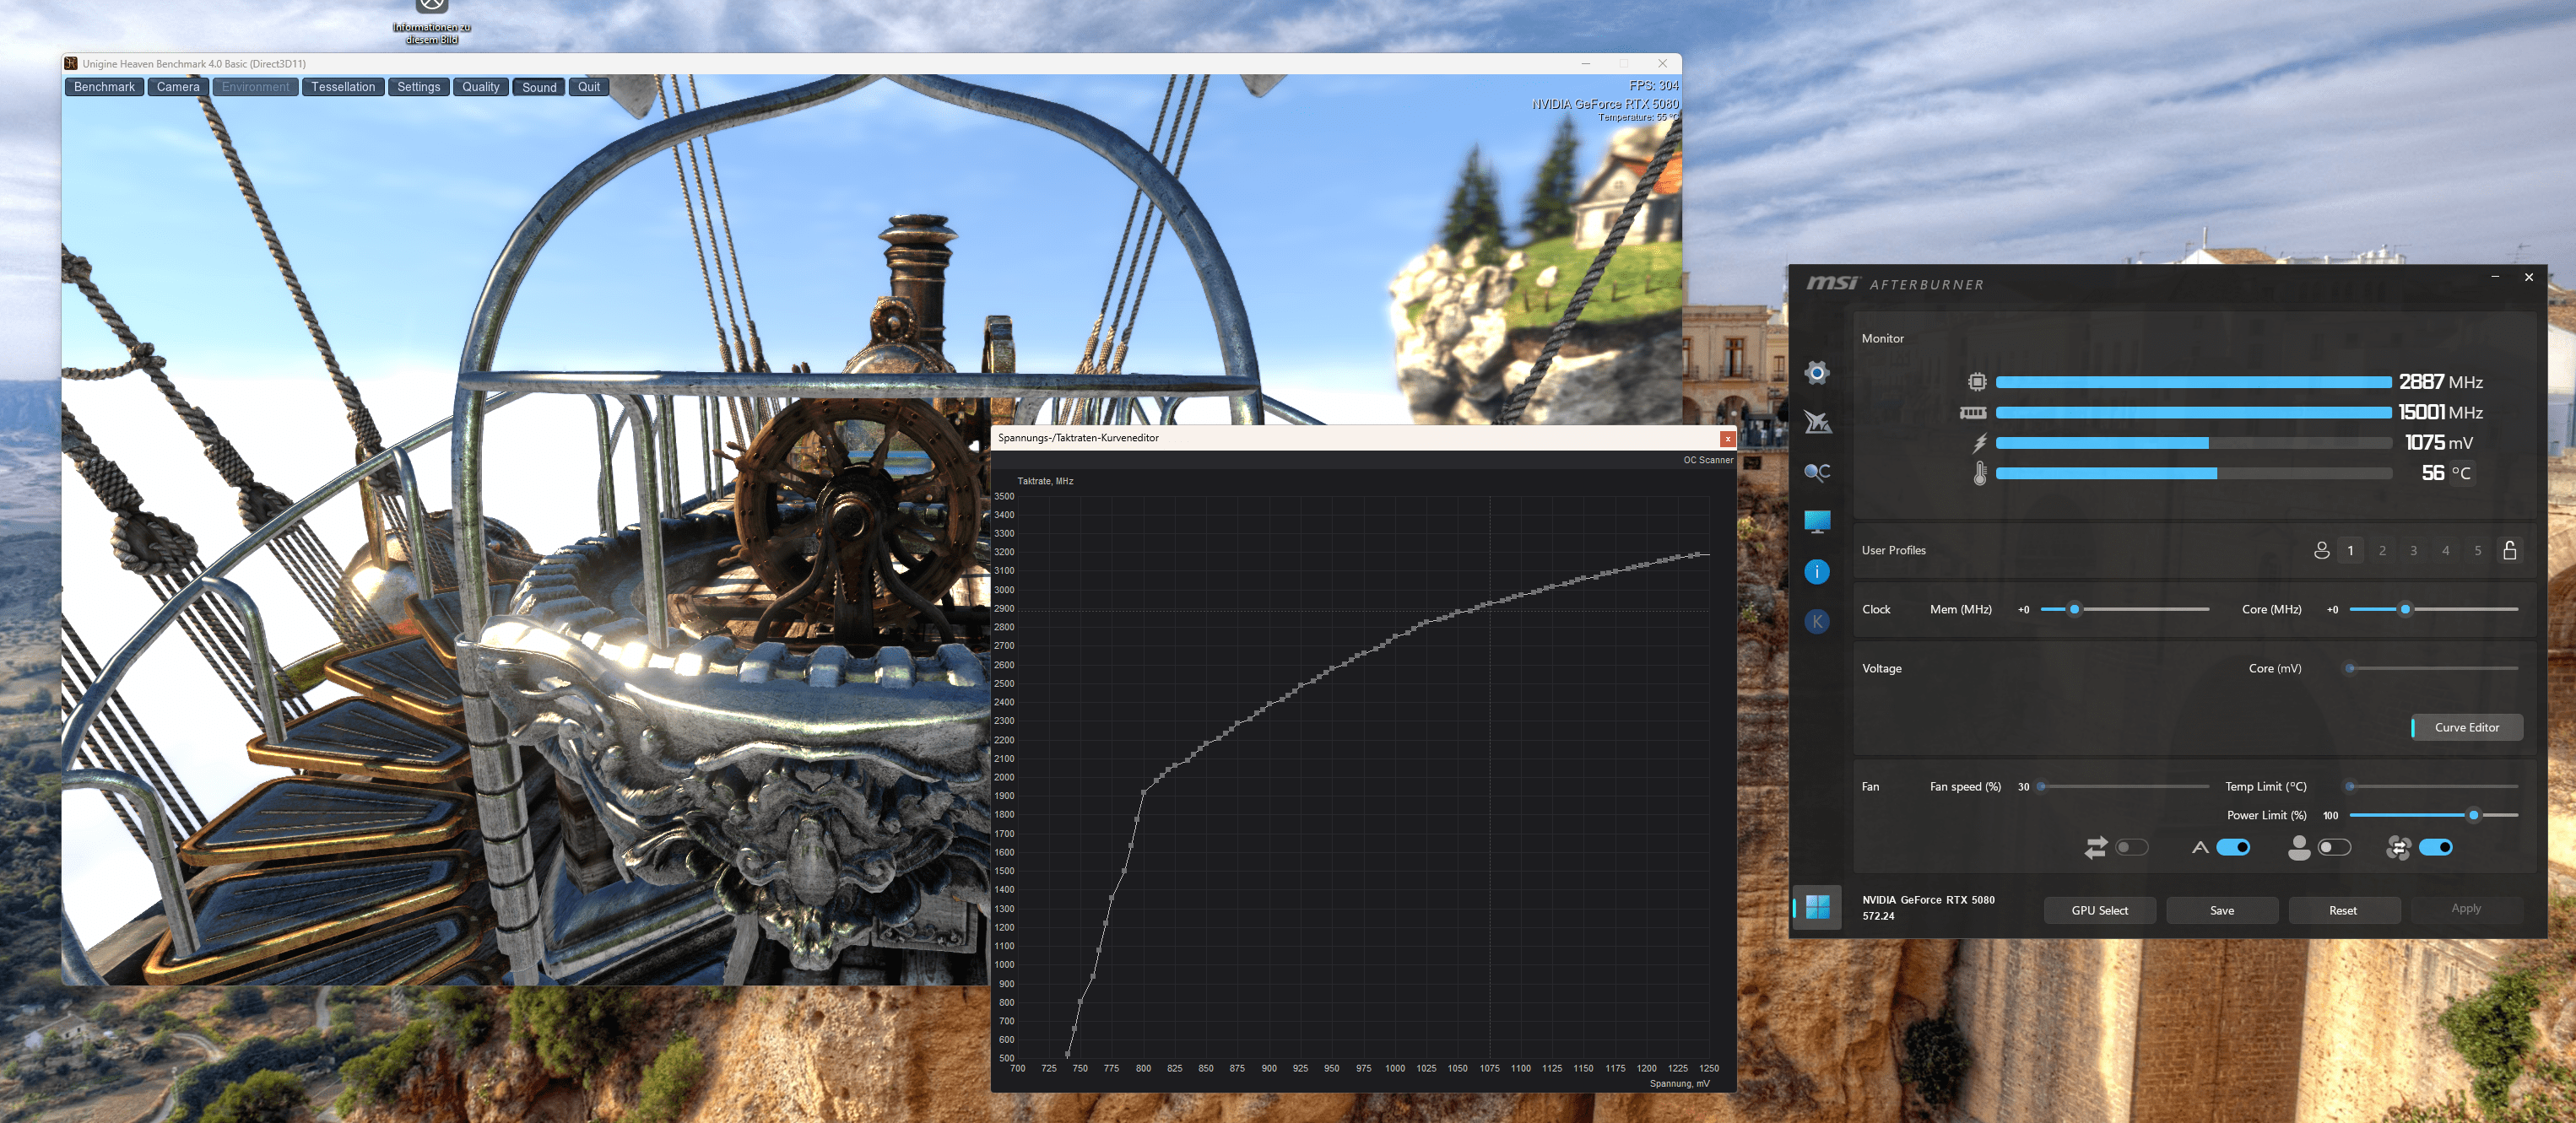Click the Temp Limit (°C) slider
The width and height of the screenshot is (2576, 1123).
point(2433,786)
